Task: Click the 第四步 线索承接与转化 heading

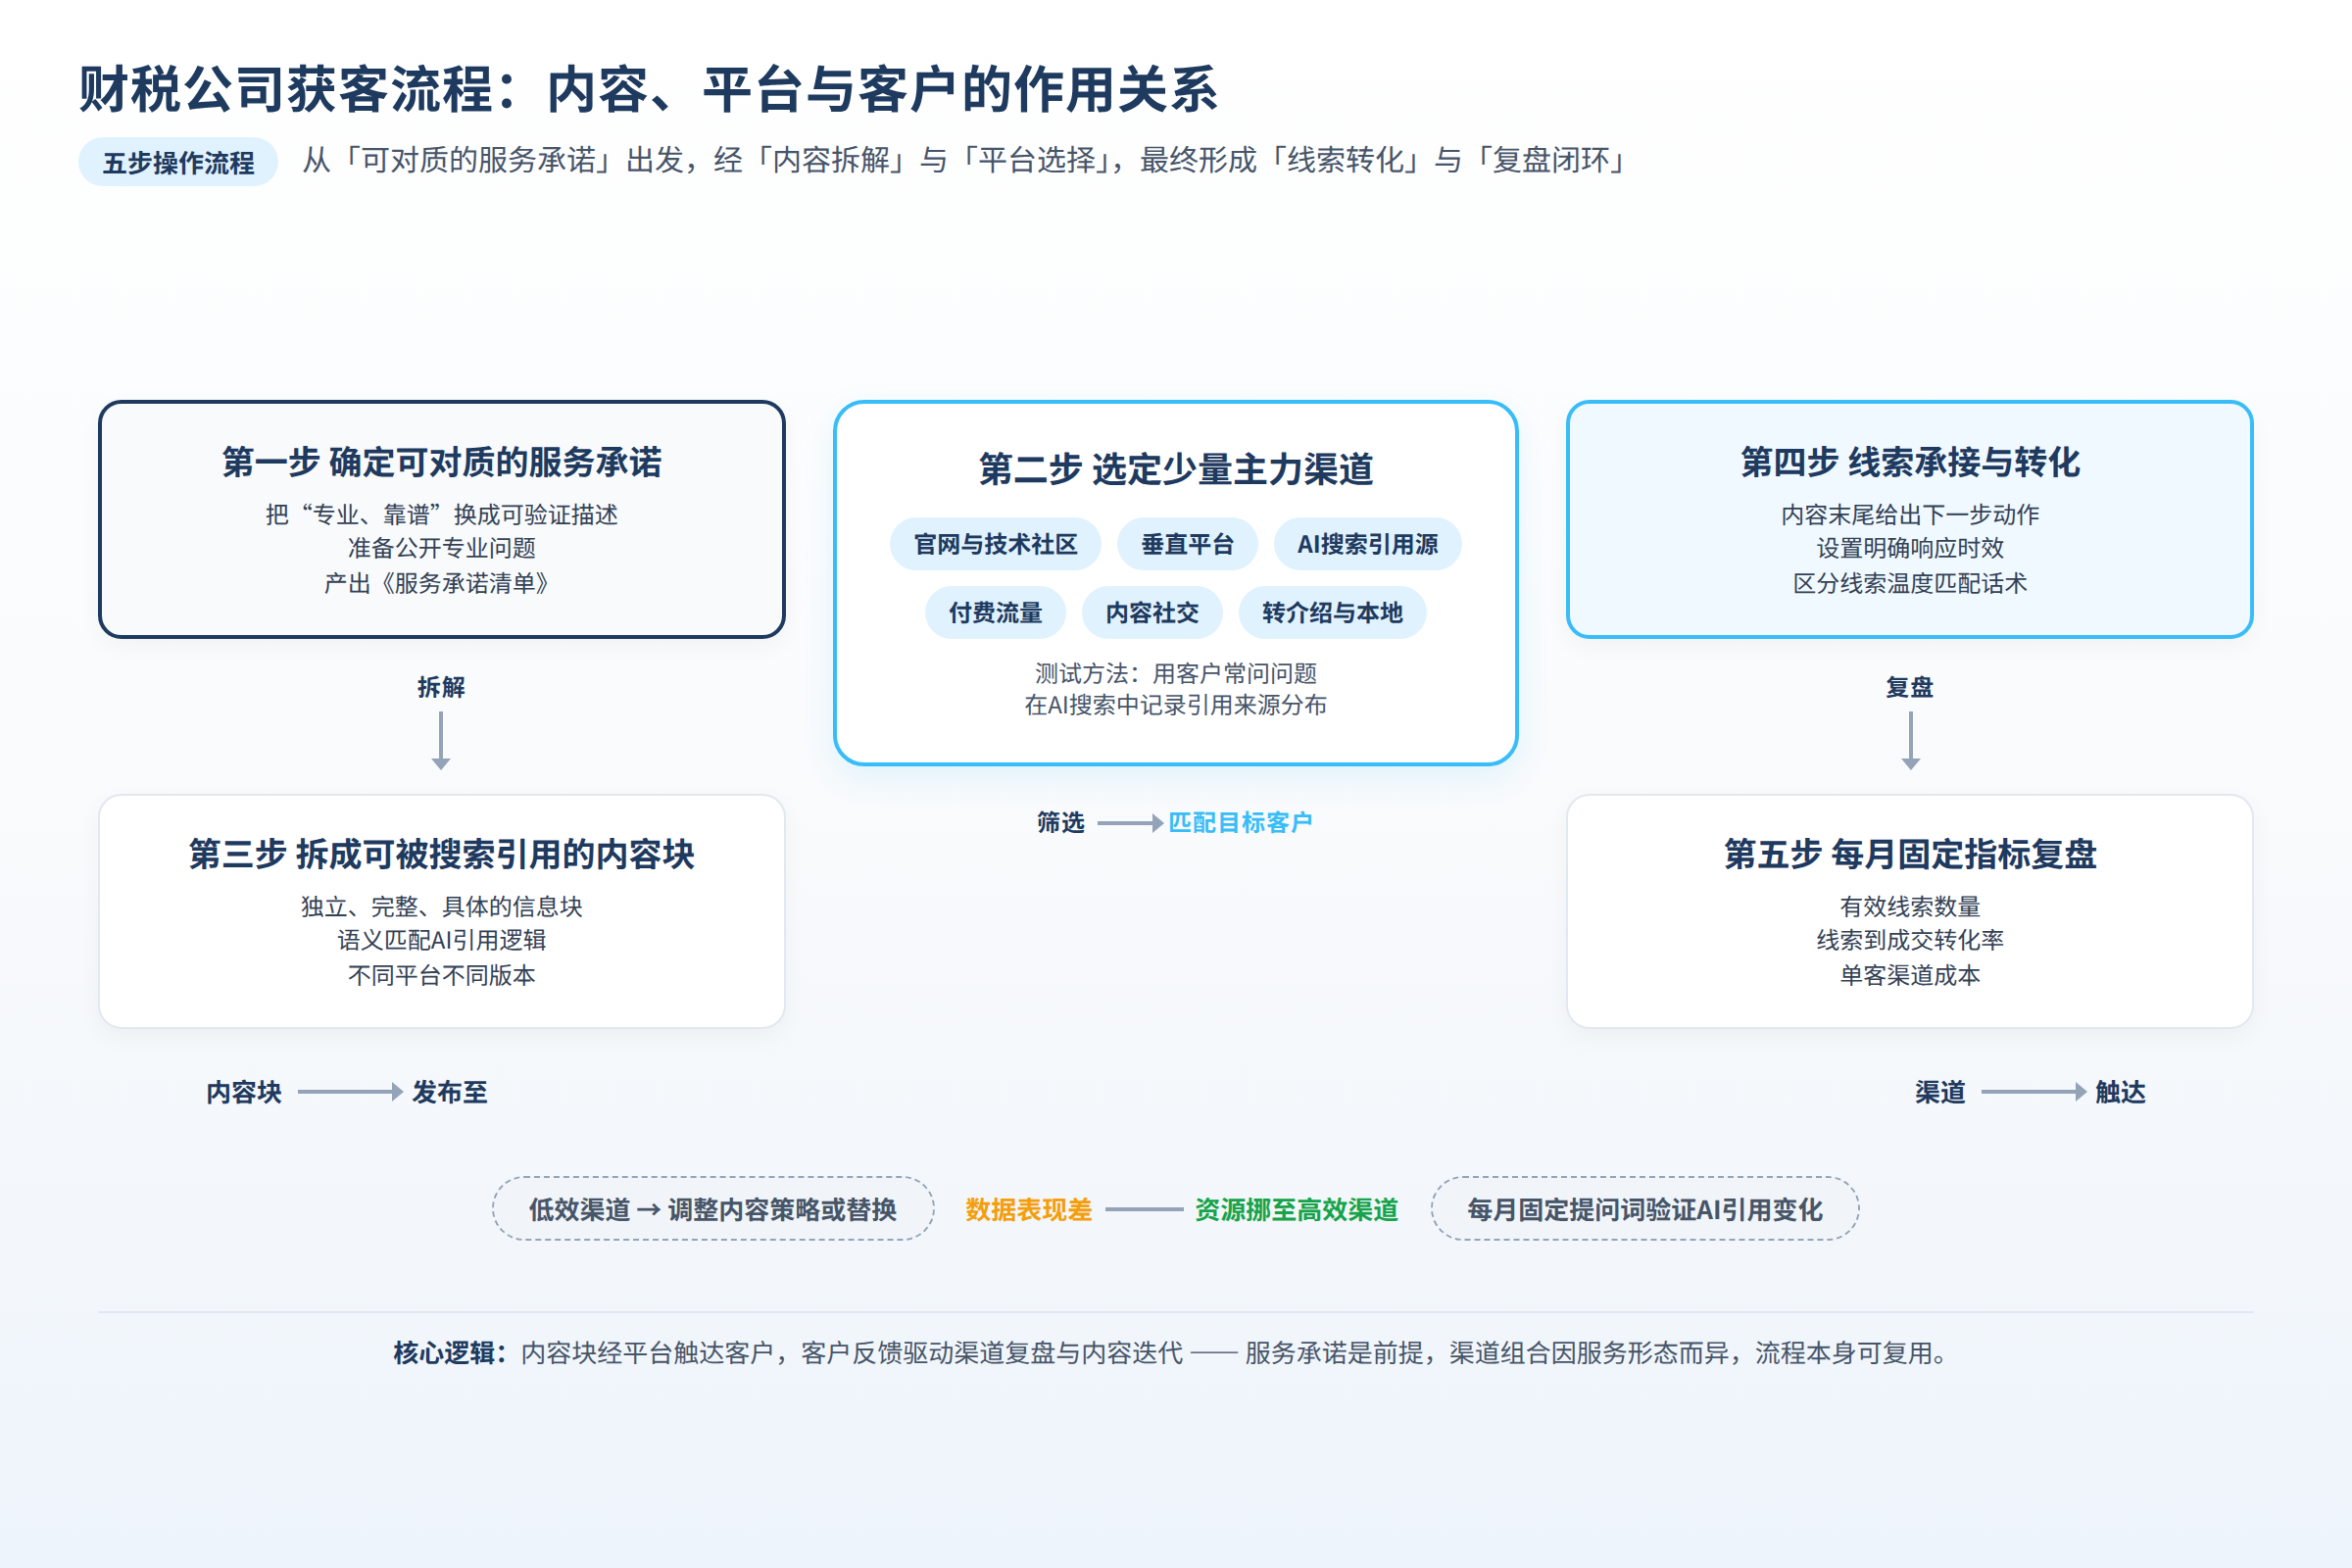Action: tap(1910, 462)
